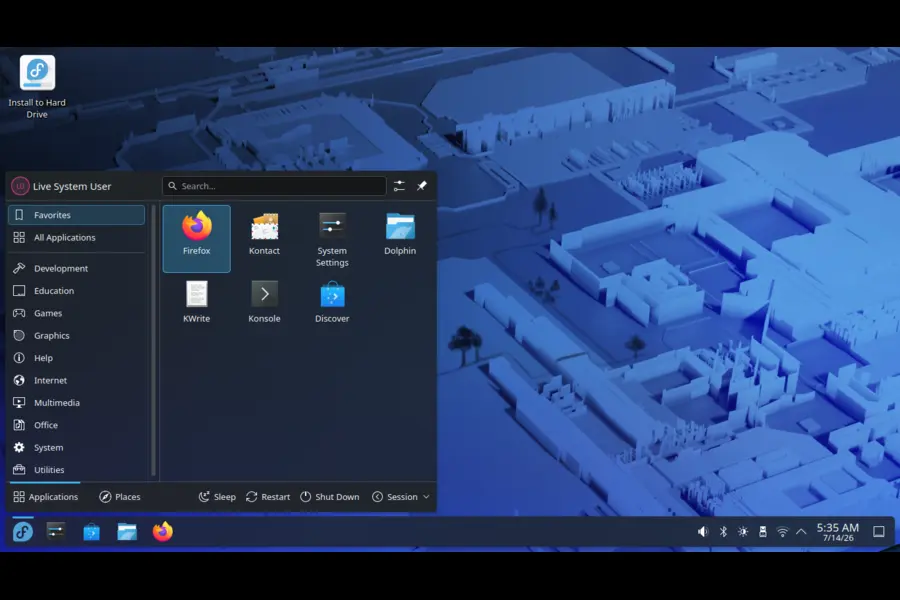The height and width of the screenshot is (600, 900).
Task: Open Discover from the taskbar
Action: click(x=91, y=532)
